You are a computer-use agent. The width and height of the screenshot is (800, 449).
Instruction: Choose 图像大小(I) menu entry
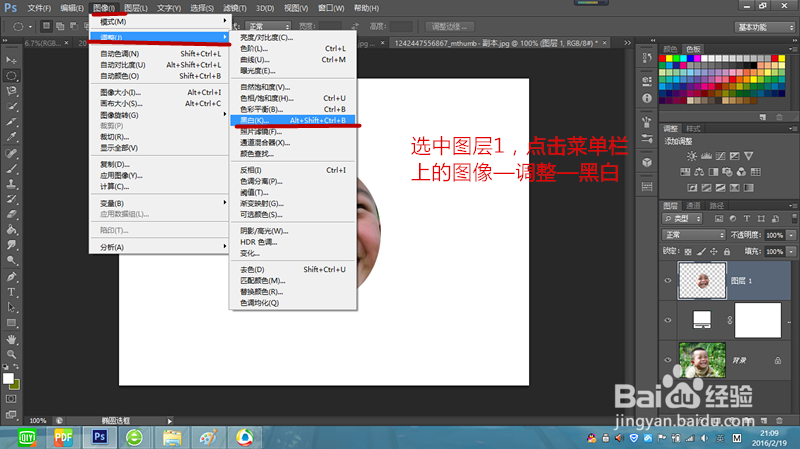click(159, 92)
